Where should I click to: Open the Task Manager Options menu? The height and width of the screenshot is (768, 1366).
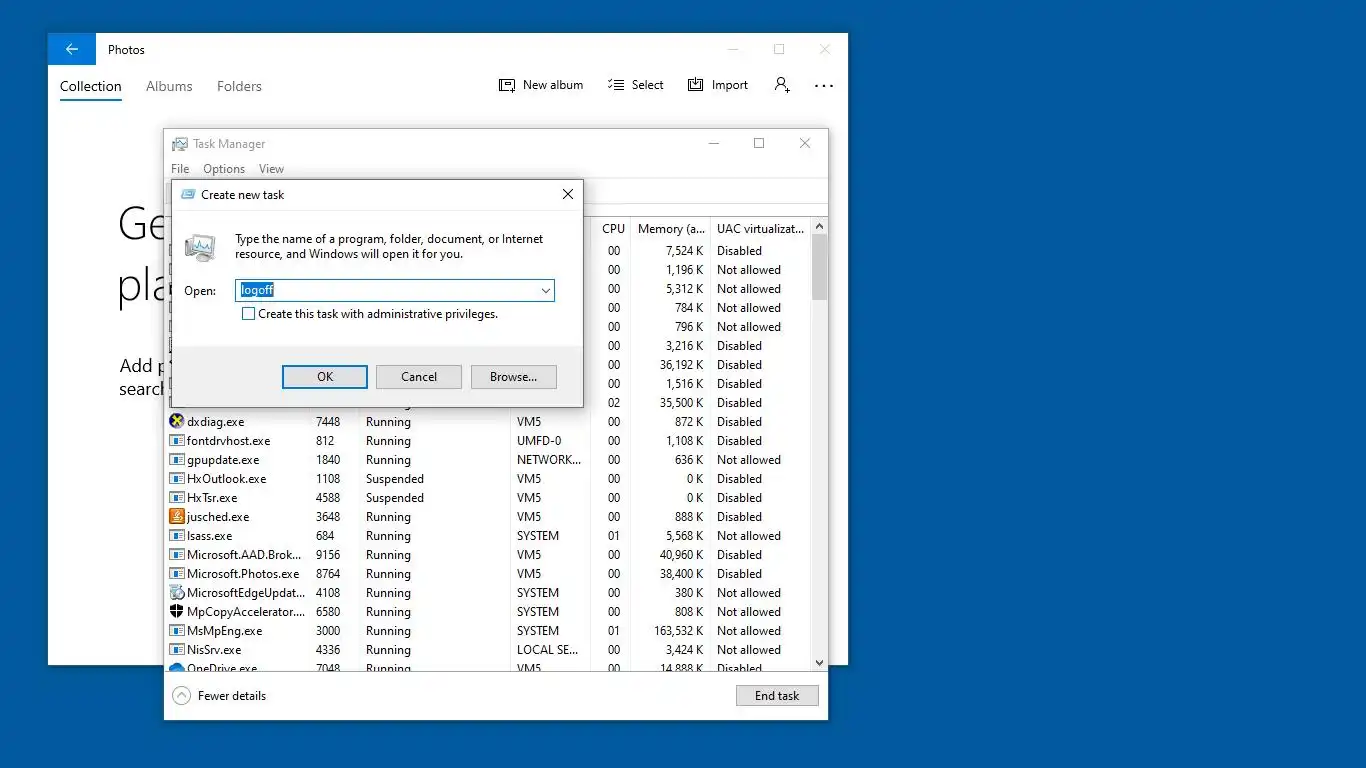224,169
